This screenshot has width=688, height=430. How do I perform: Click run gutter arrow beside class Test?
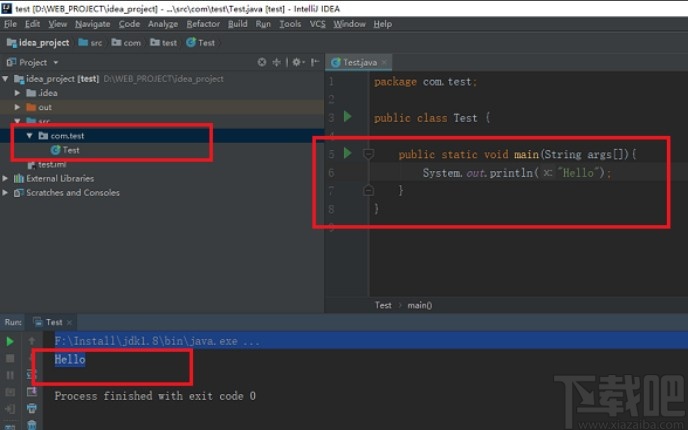(348, 116)
